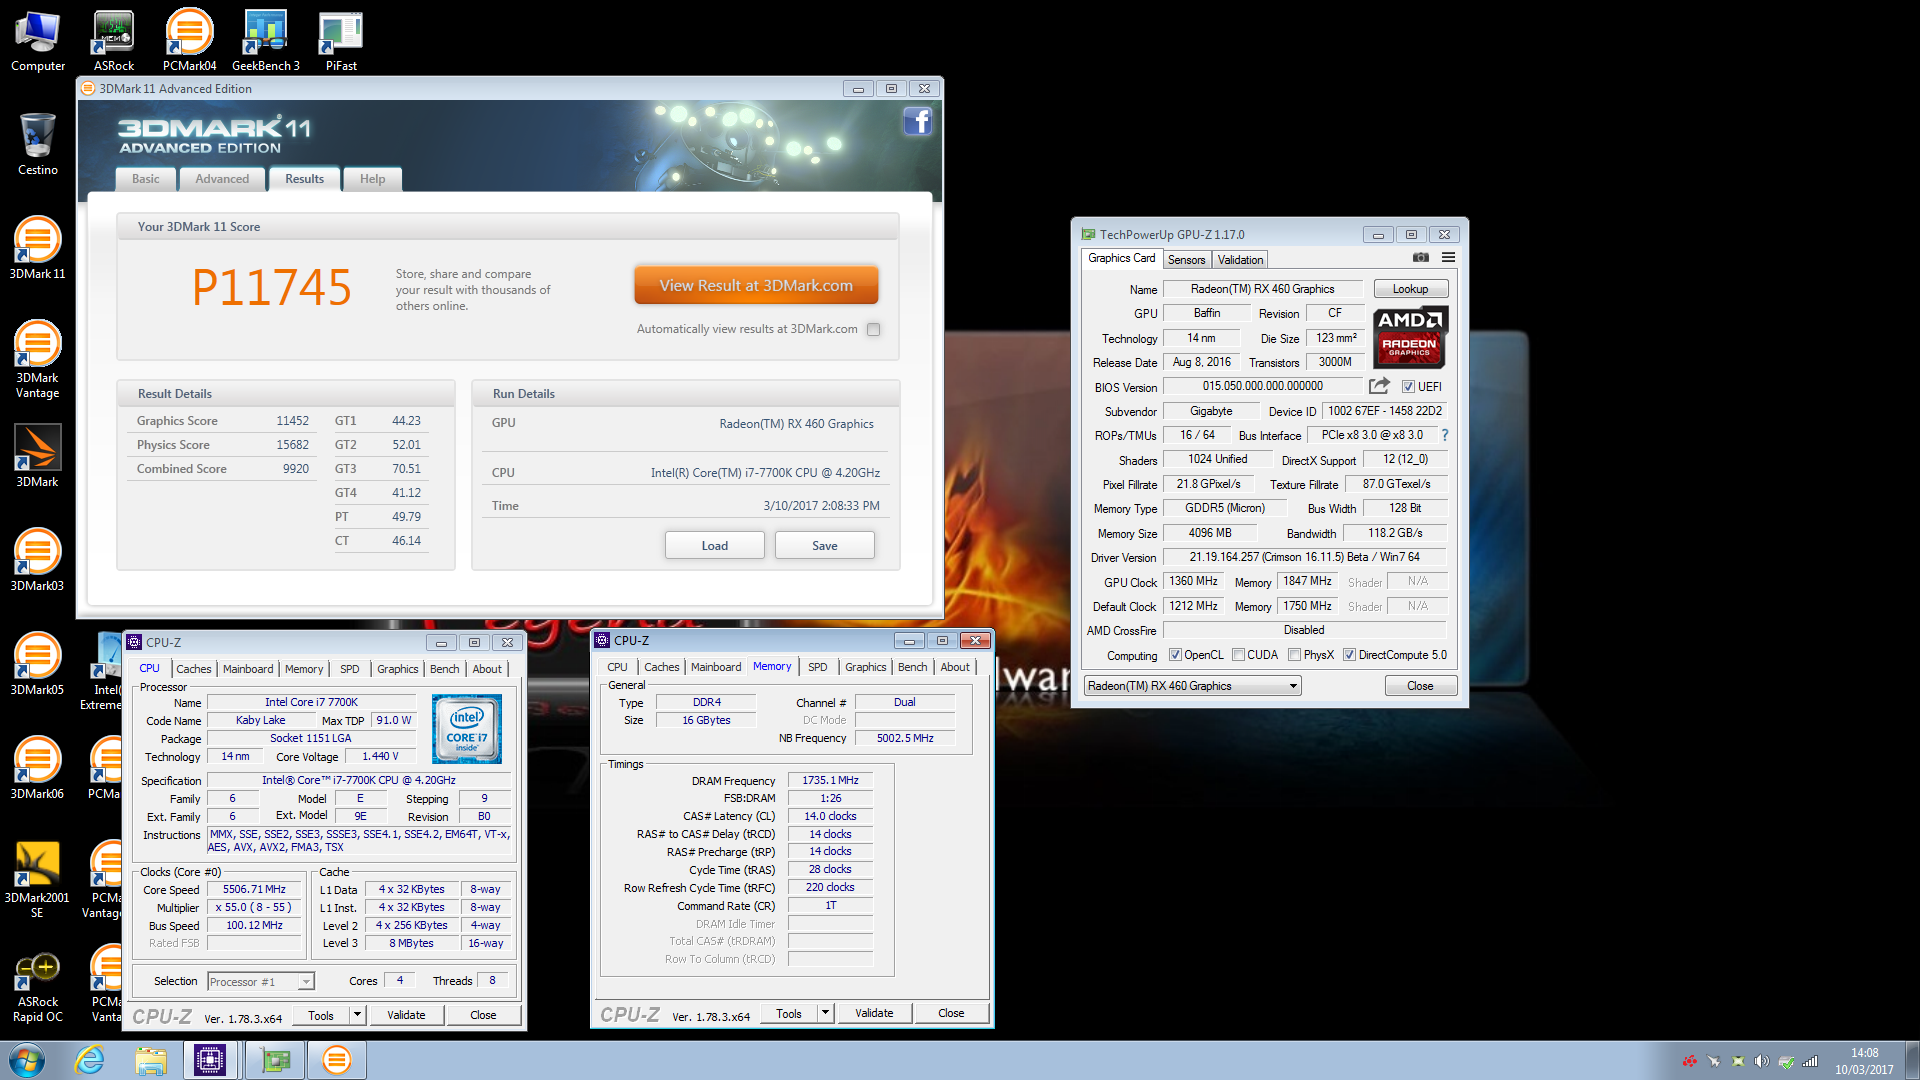This screenshot has height=1080, width=1920.
Task: Launch the GeekBench 3 desktop shortcut
Action: click(x=265, y=42)
